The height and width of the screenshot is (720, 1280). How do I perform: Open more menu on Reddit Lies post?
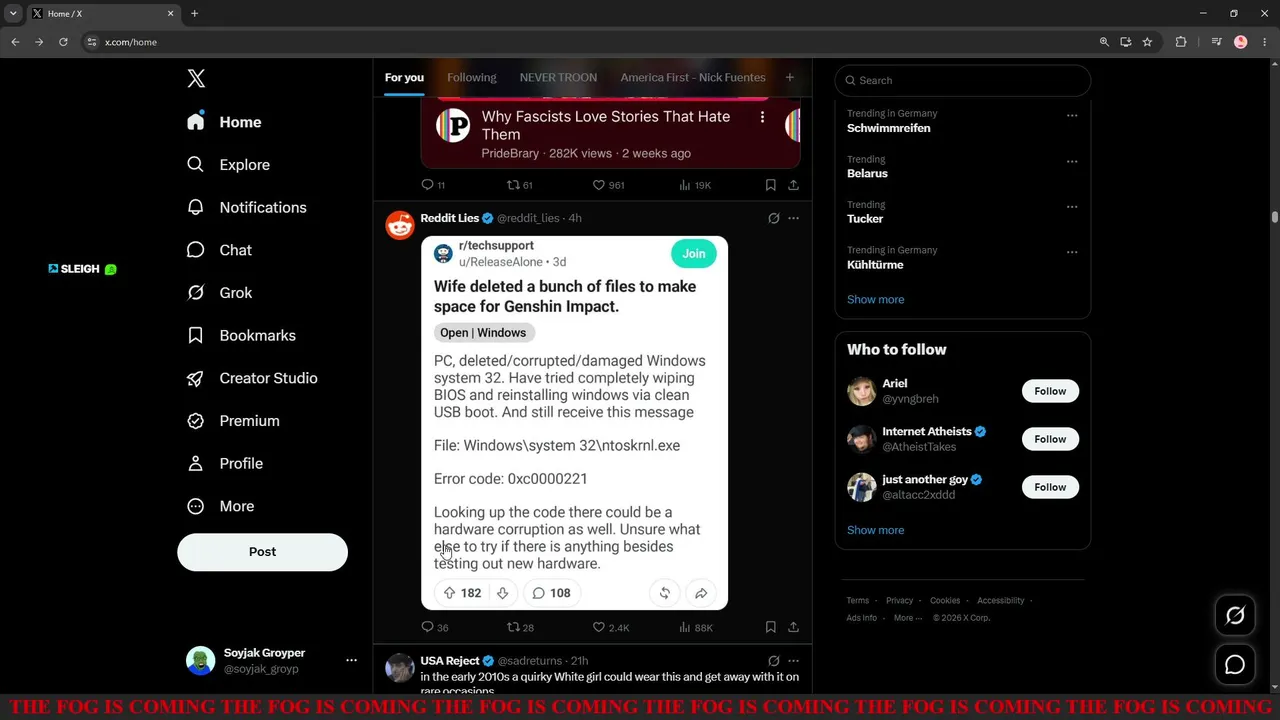[793, 218]
